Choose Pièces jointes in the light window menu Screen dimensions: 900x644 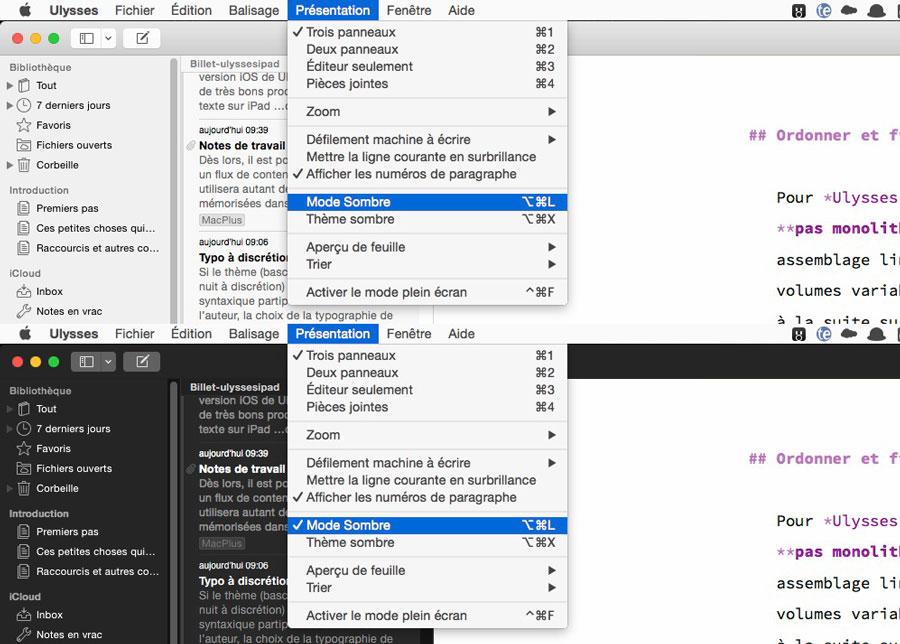pyautogui.click(x=427, y=84)
